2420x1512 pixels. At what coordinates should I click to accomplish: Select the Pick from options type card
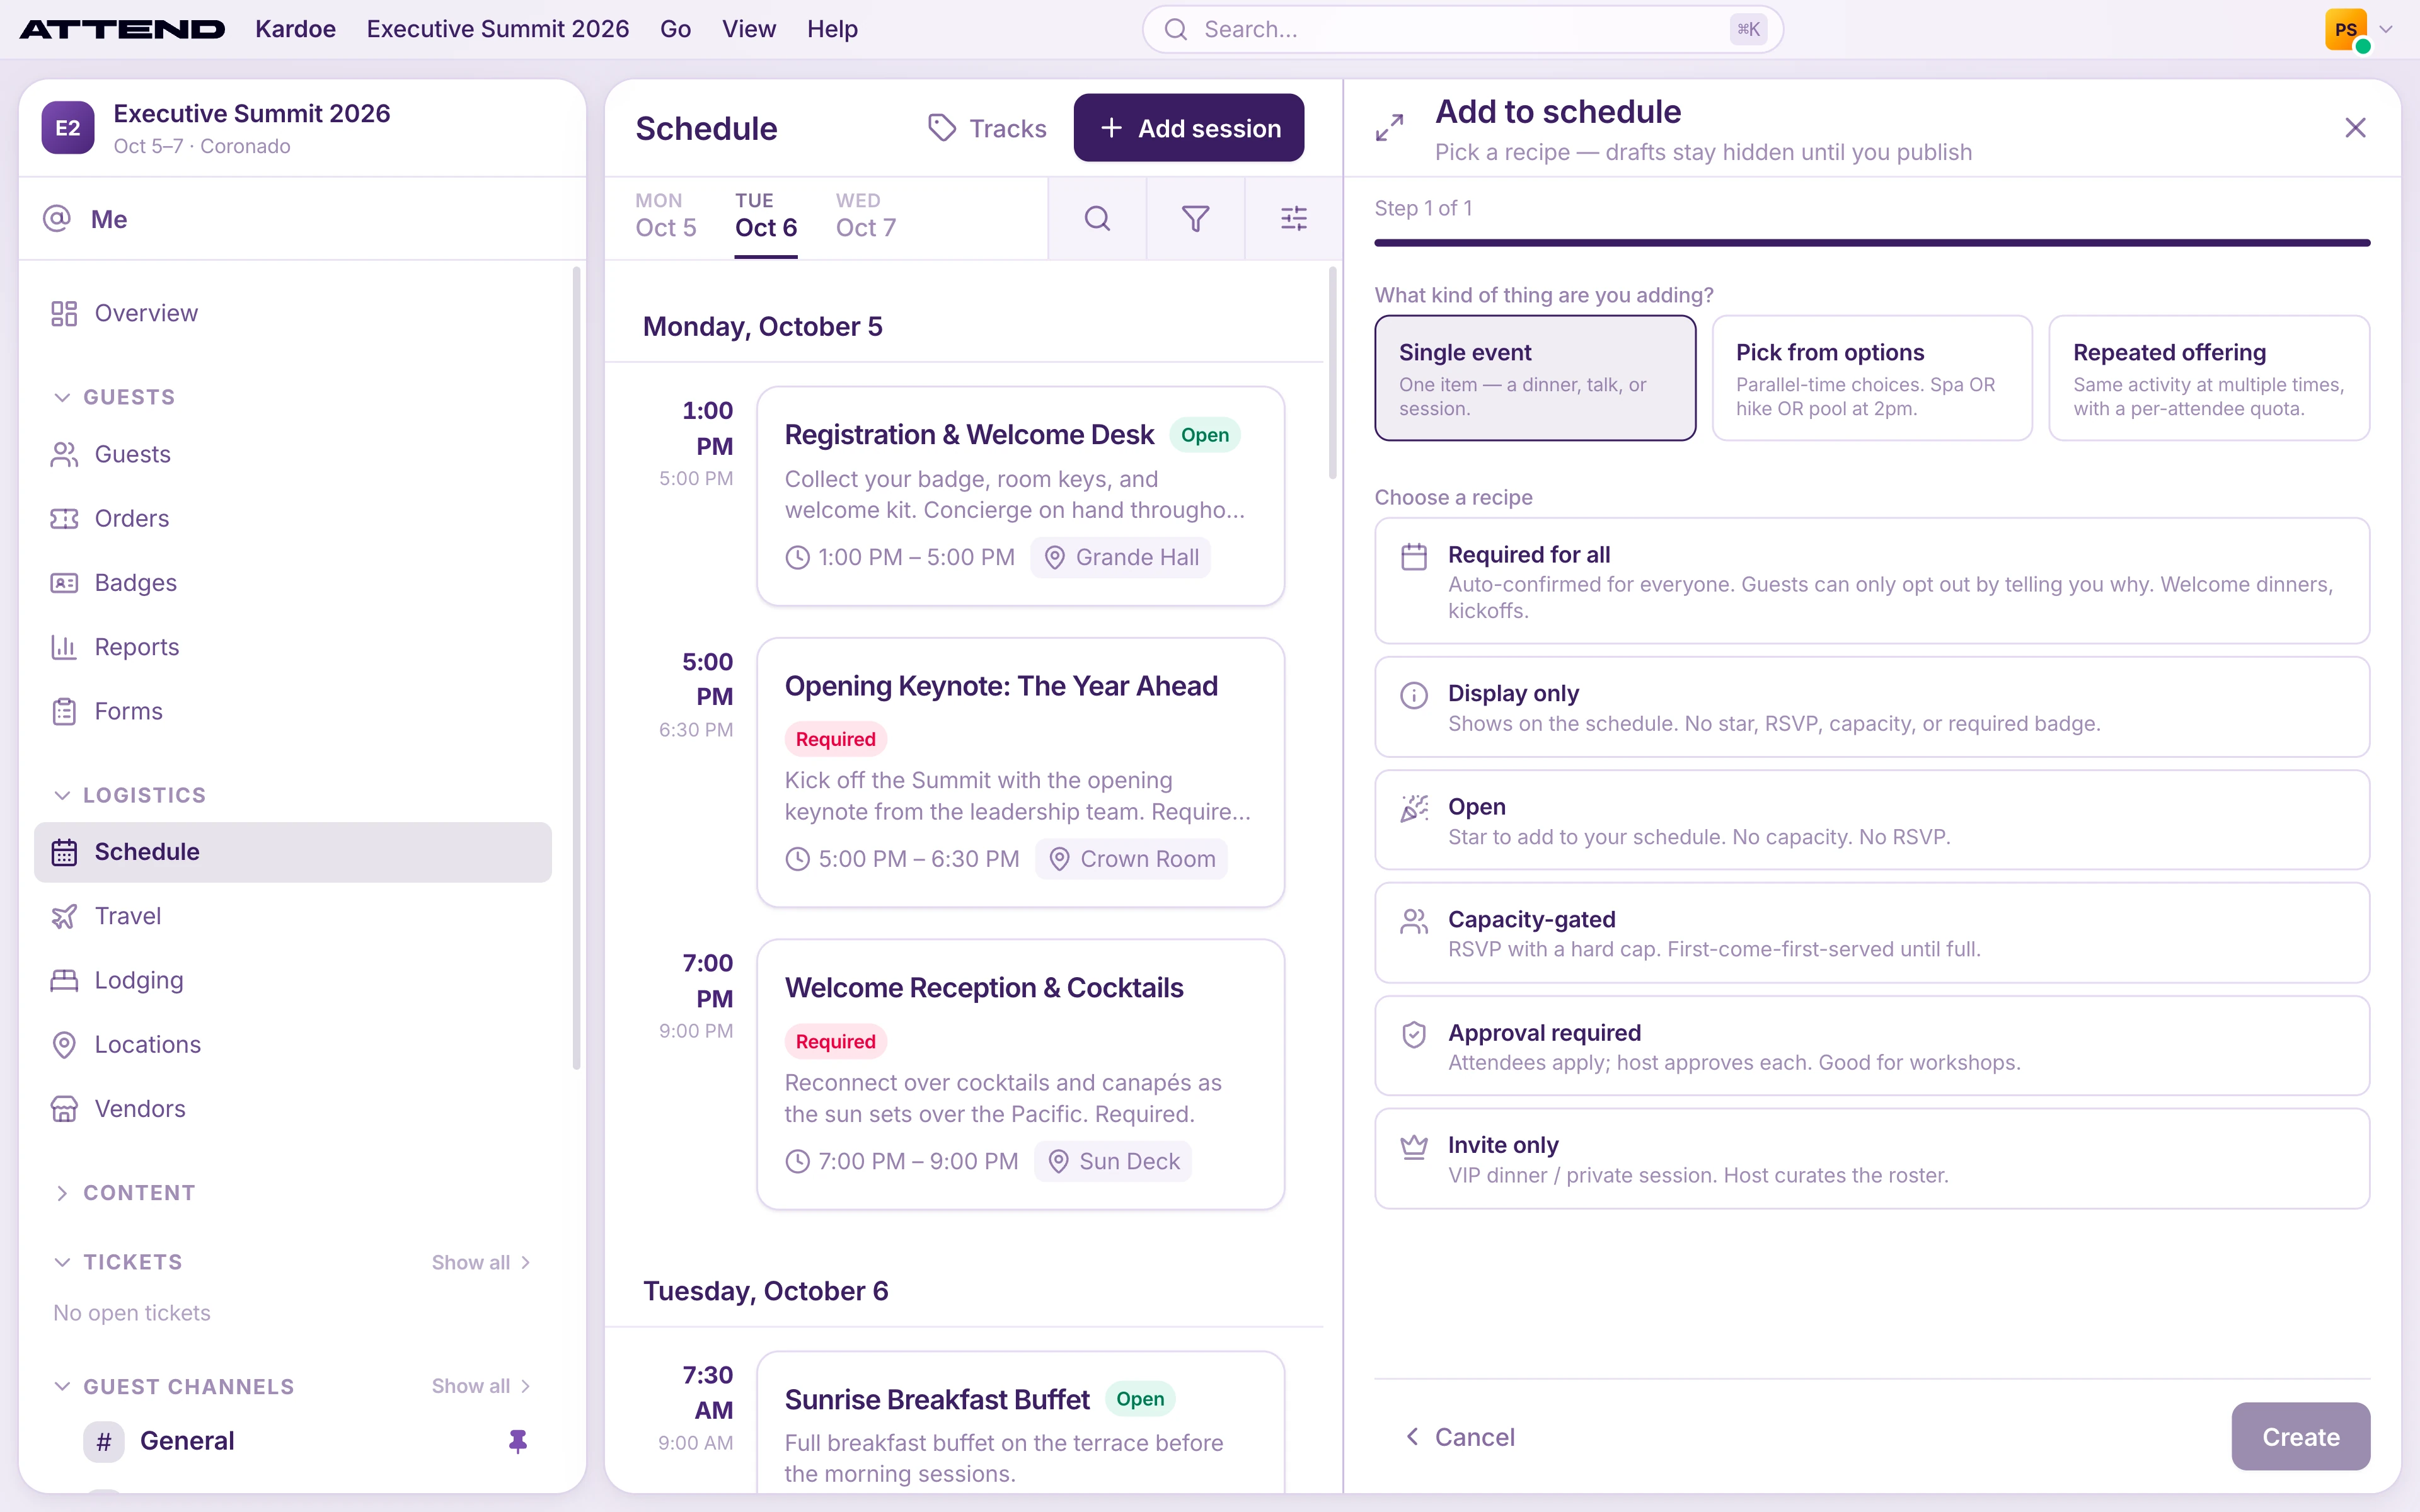1872,378
